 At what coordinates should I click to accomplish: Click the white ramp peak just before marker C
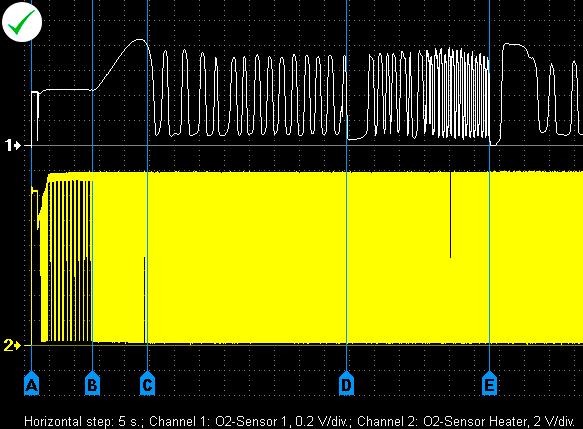(139, 40)
